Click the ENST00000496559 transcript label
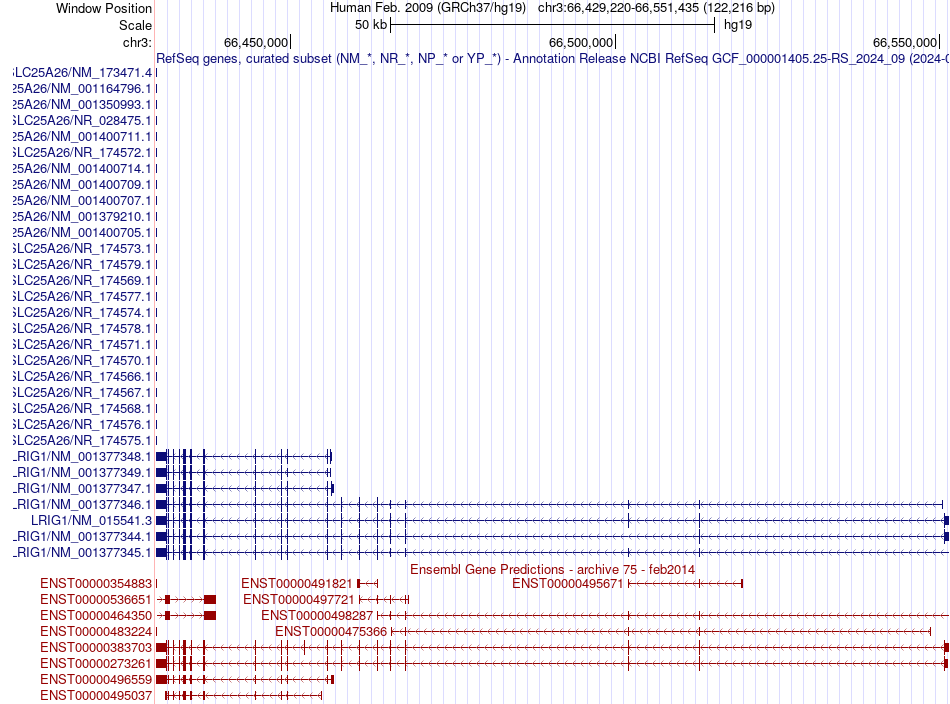The width and height of the screenshot is (950, 704). point(96,680)
